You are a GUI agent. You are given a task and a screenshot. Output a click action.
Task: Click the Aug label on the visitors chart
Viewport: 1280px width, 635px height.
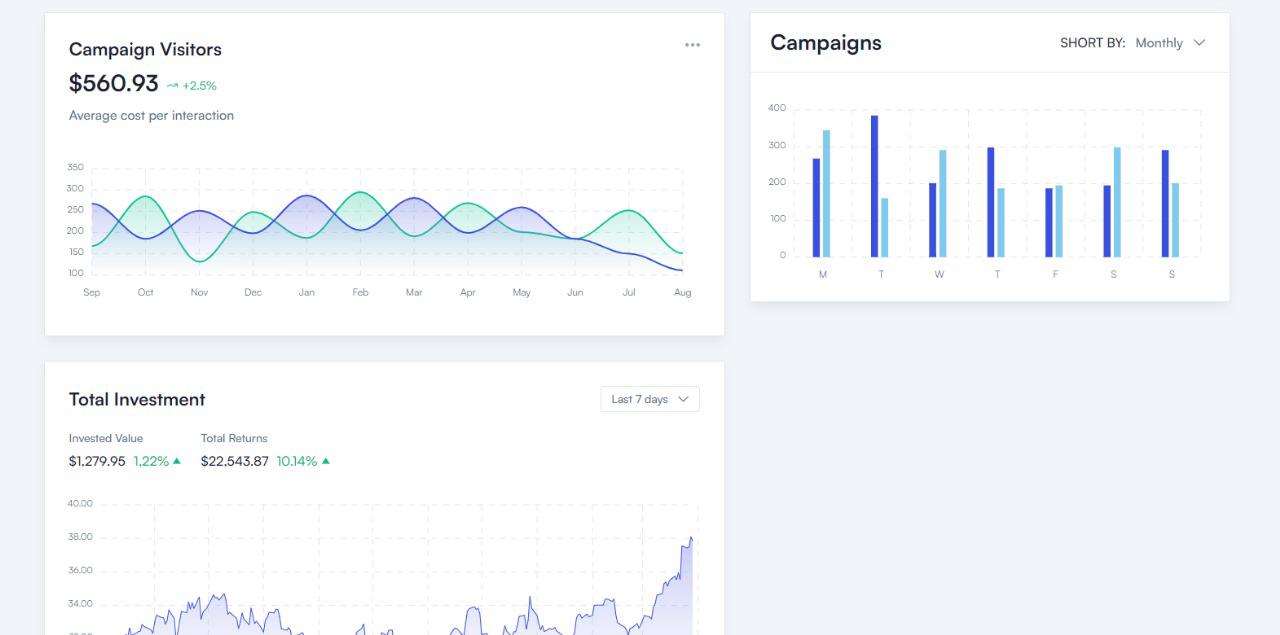pyautogui.click(x=682, y=293)
